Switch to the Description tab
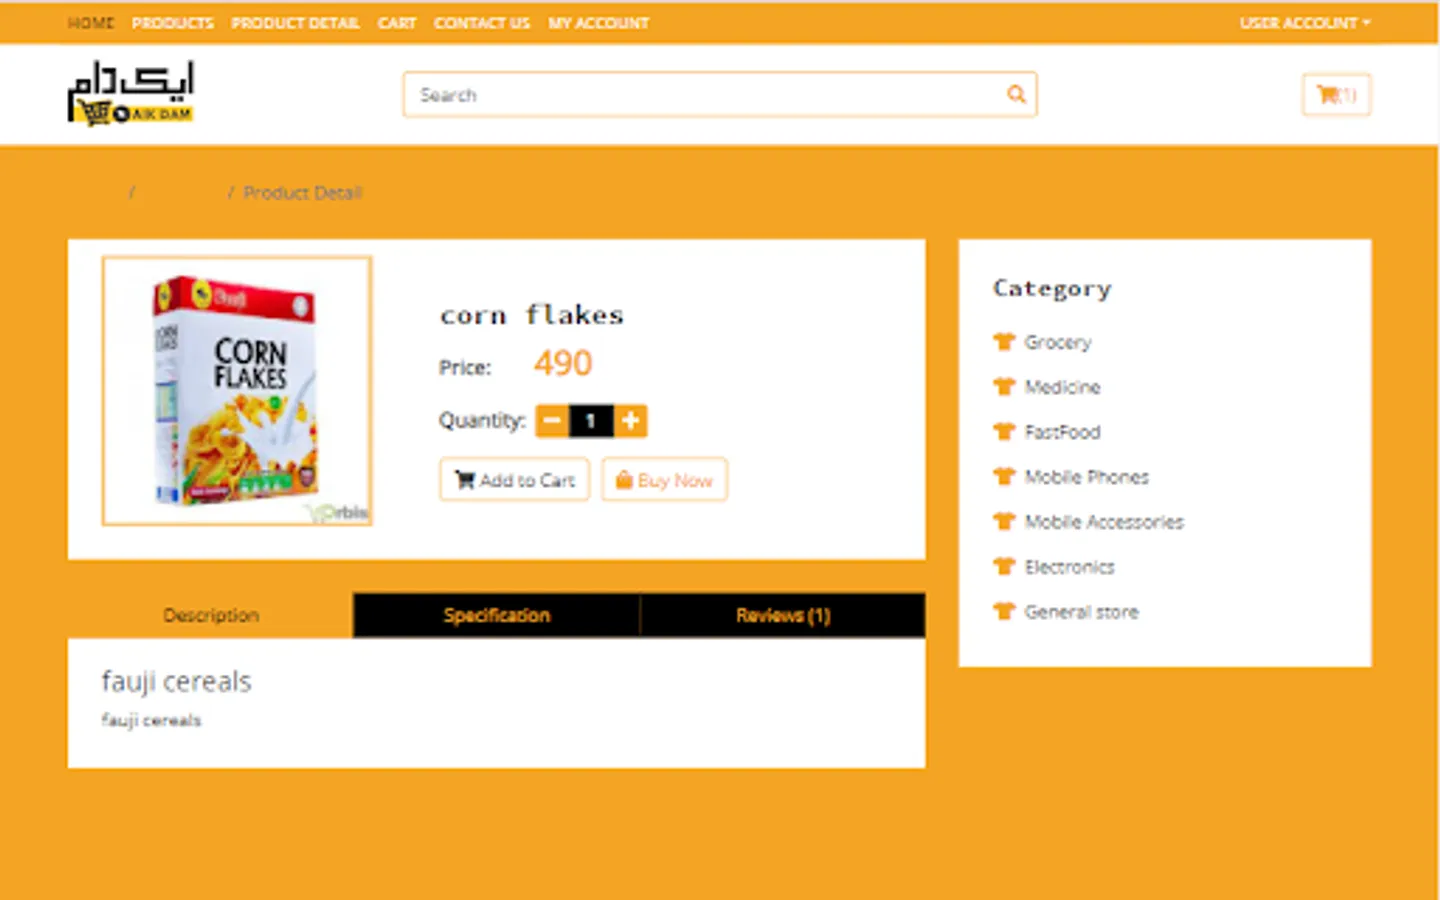The width and height of the screenshot is (1440, 900). click(x=210, y=615)
